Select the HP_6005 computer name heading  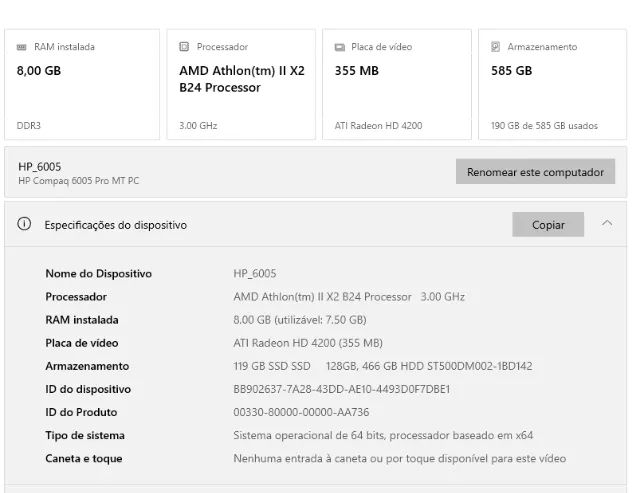pyautogui.click(x=40, y=167)
